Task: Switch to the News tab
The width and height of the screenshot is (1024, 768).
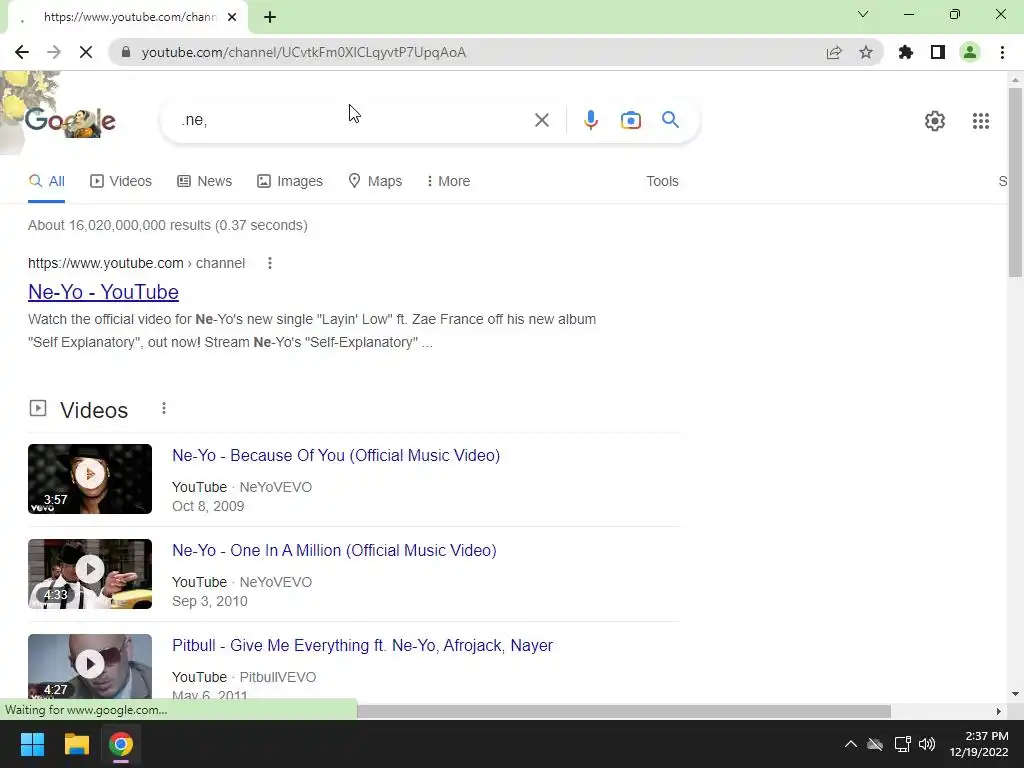Action: coord(204,181)
